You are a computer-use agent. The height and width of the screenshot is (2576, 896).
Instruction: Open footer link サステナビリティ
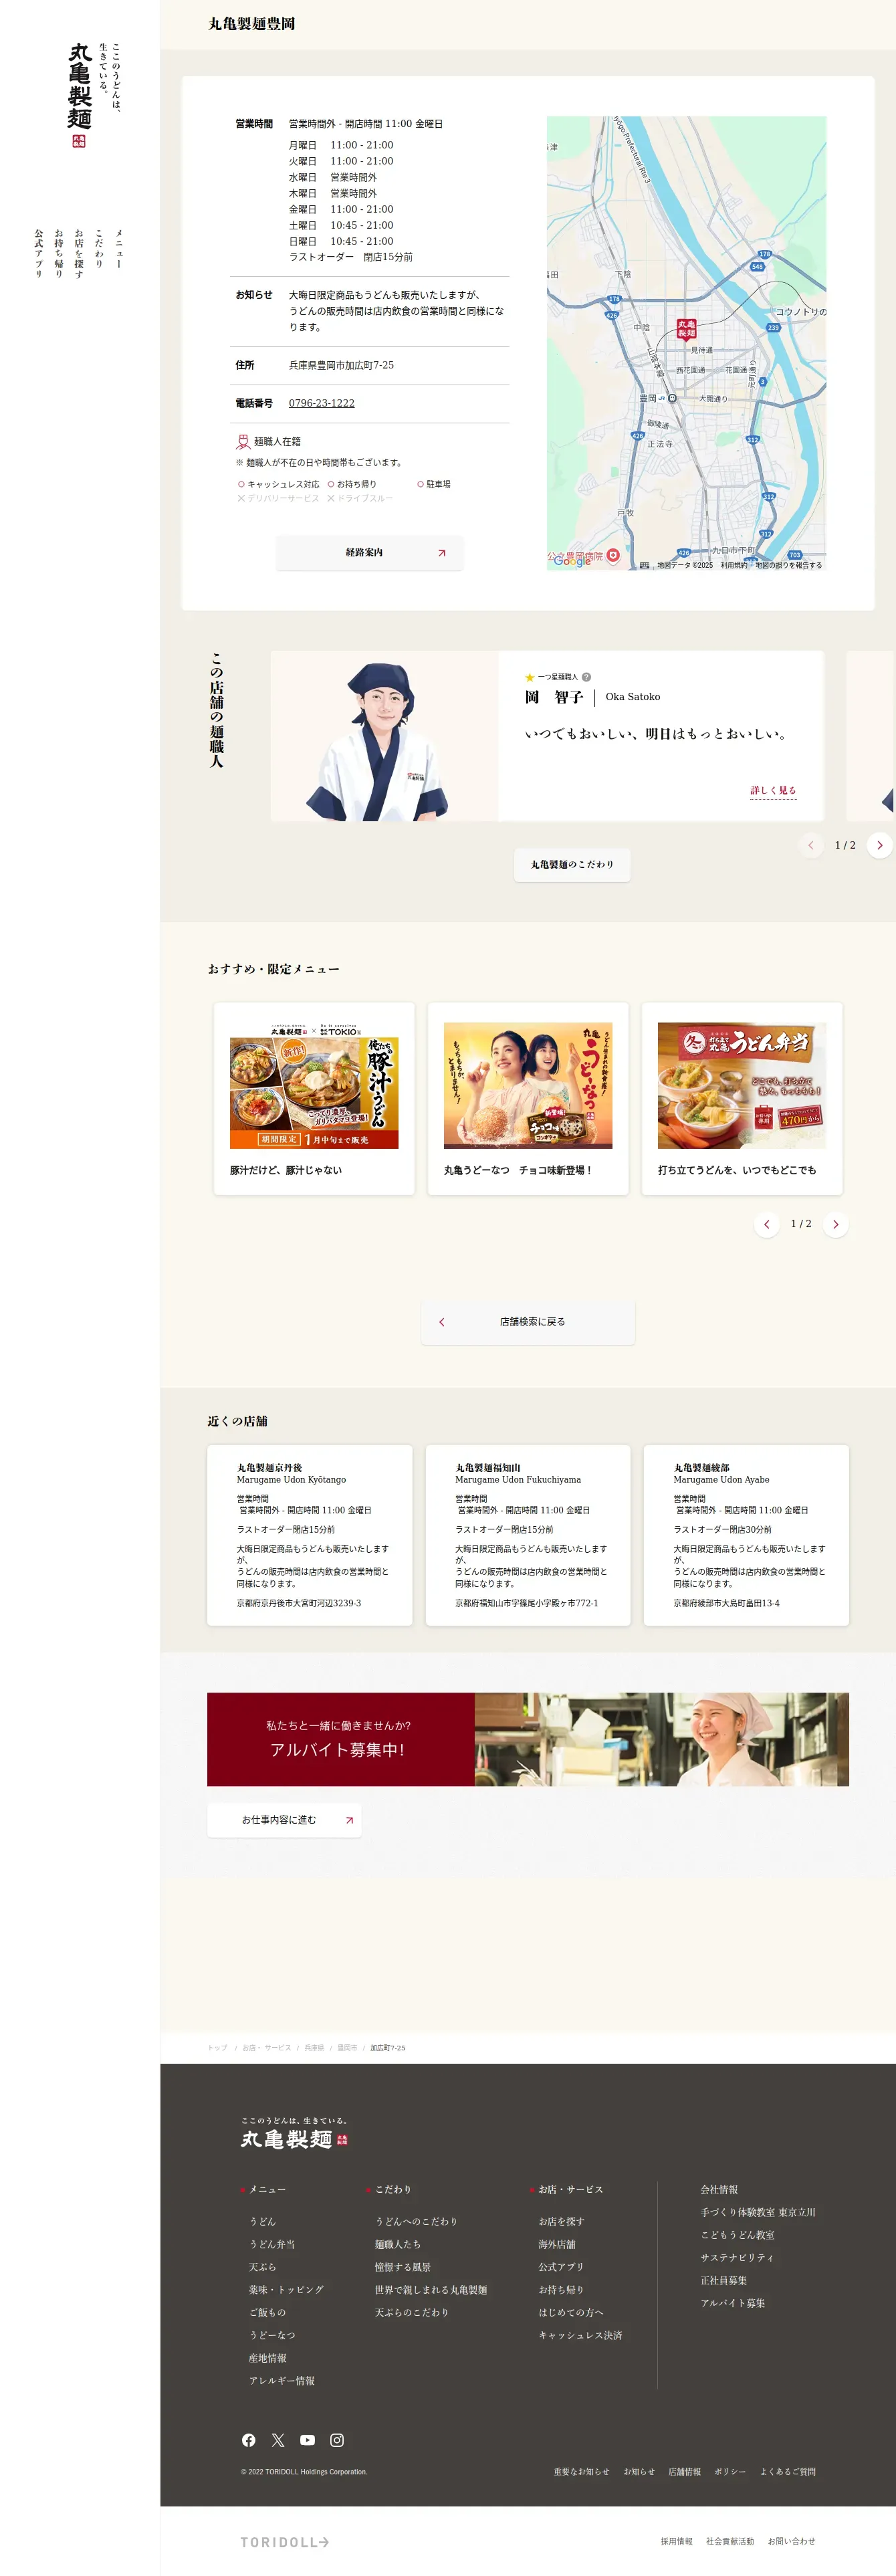click(x=737, y=2257)
